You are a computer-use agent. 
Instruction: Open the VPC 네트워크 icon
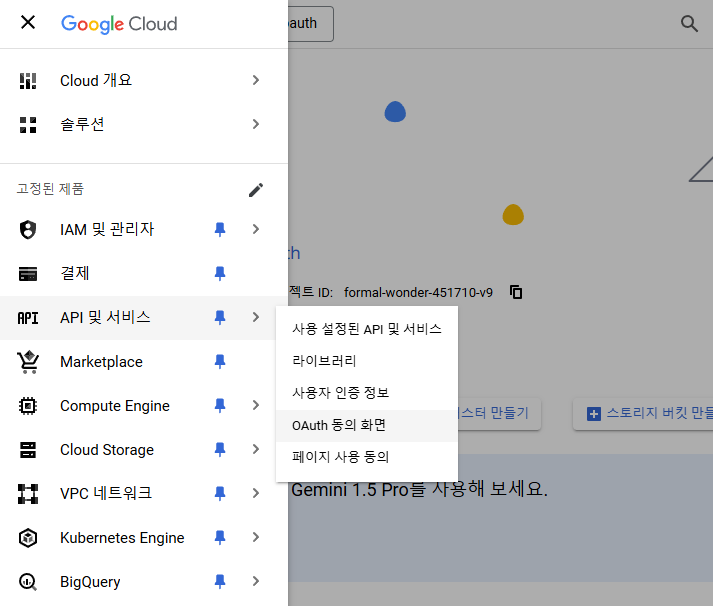(28, 494)
